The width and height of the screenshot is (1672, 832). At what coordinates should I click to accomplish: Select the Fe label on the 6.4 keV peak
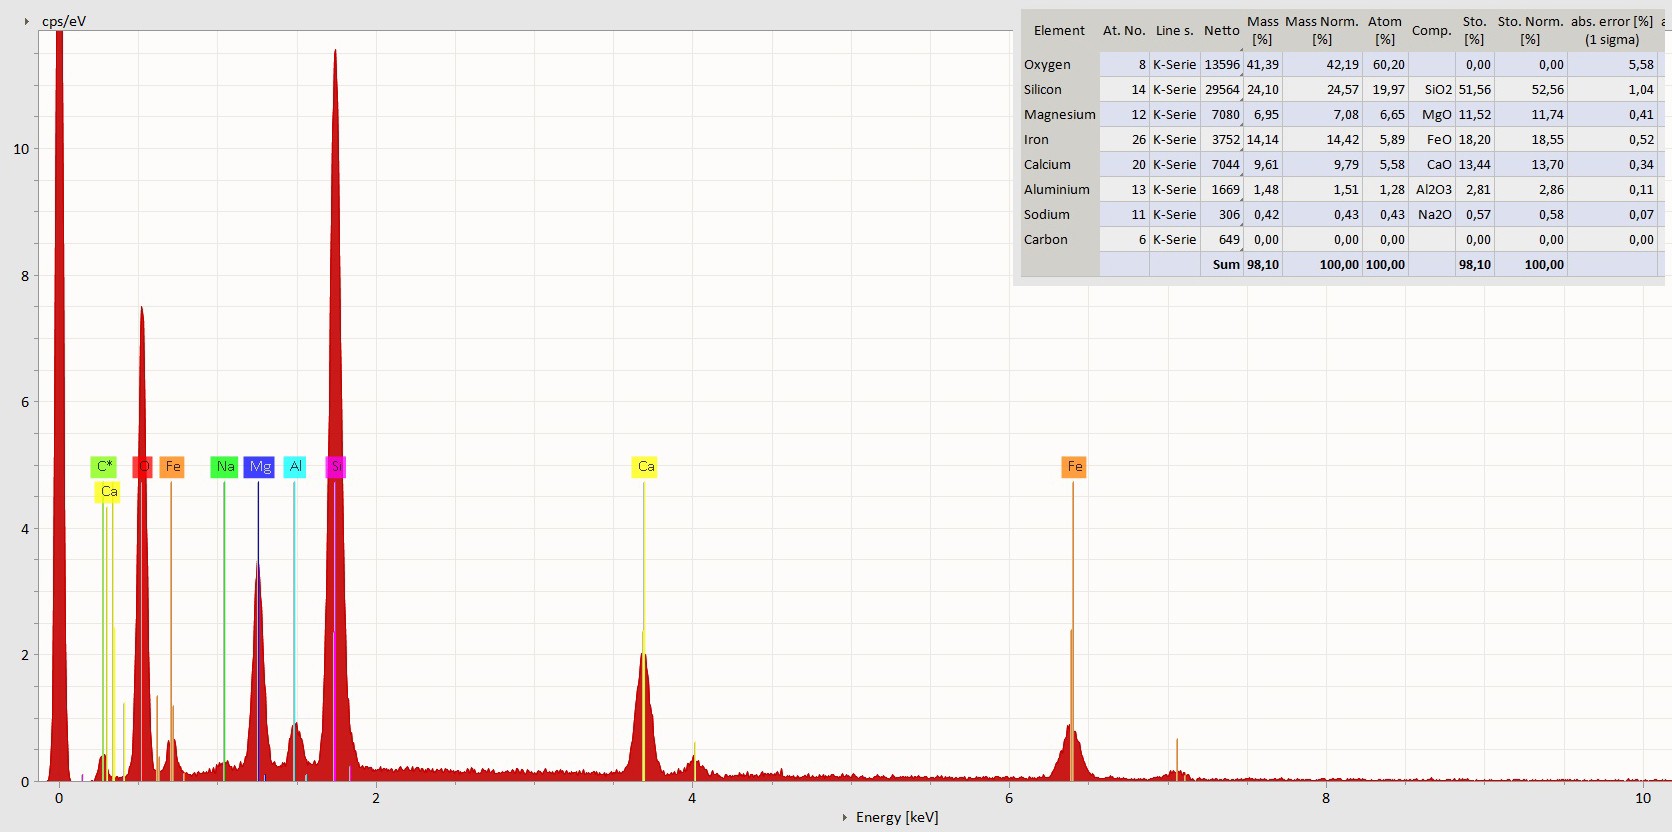(1074, 467)
